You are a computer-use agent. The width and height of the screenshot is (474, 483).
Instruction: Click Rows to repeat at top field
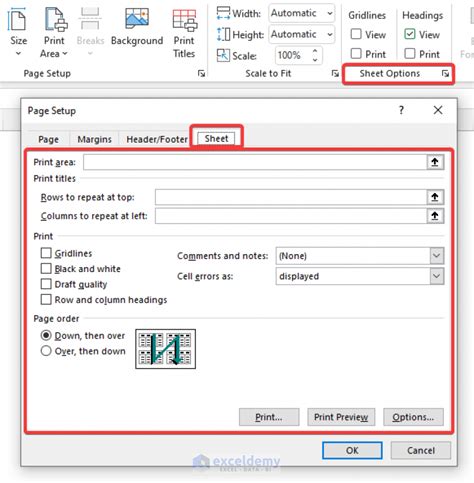291,197
